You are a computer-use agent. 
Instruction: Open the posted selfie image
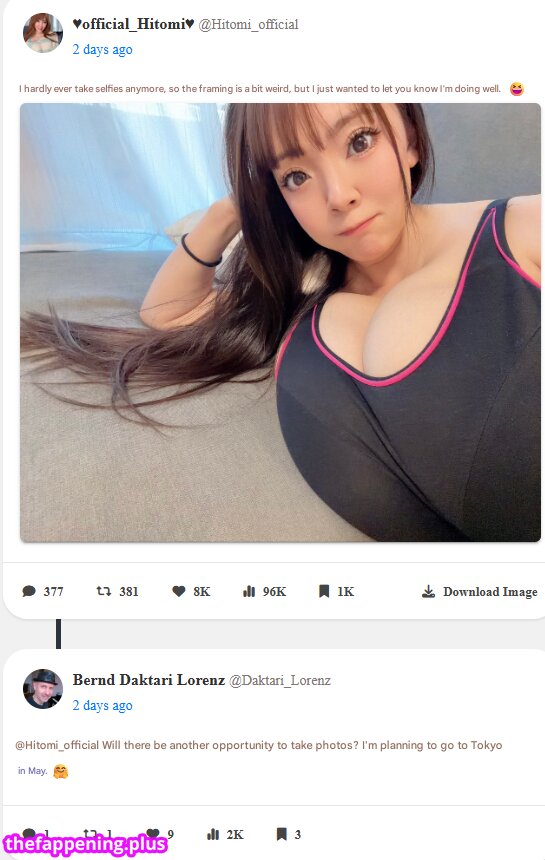point(280,322)
